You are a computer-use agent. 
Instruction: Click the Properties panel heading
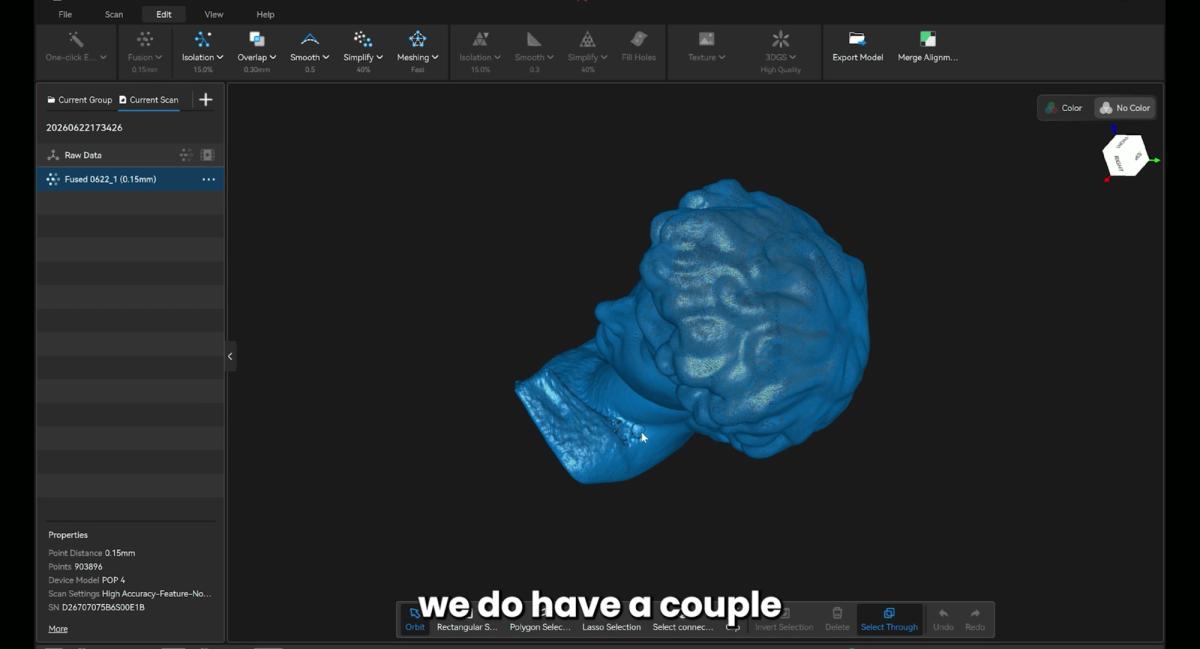68,535
